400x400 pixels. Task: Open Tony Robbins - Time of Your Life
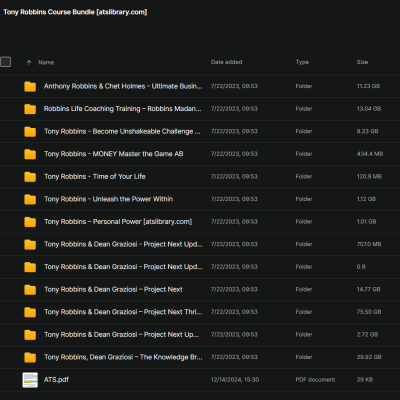click(95, 176)
